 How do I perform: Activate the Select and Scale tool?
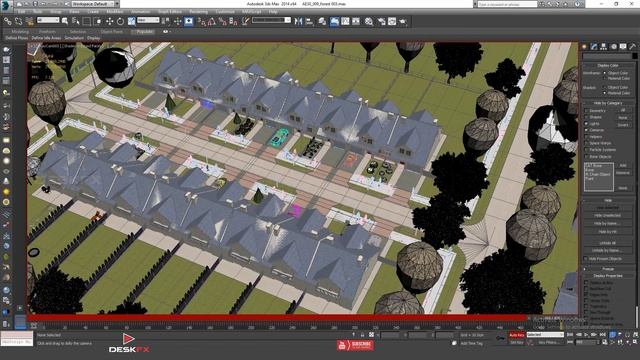tap(131, 21)
